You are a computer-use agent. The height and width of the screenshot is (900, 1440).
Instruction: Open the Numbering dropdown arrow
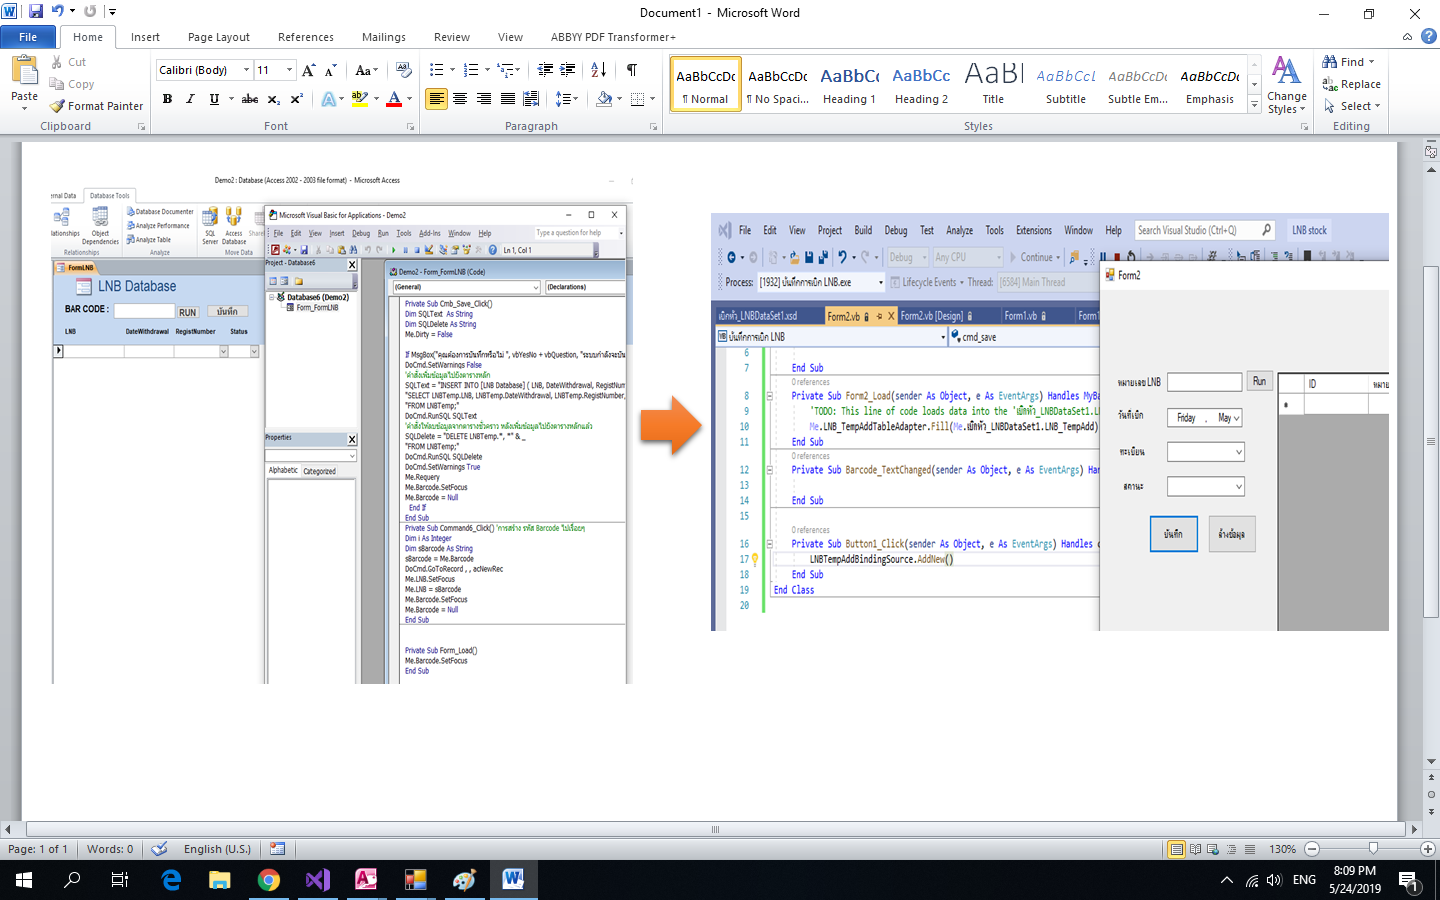pyautogui.click(x=487, y=70)
